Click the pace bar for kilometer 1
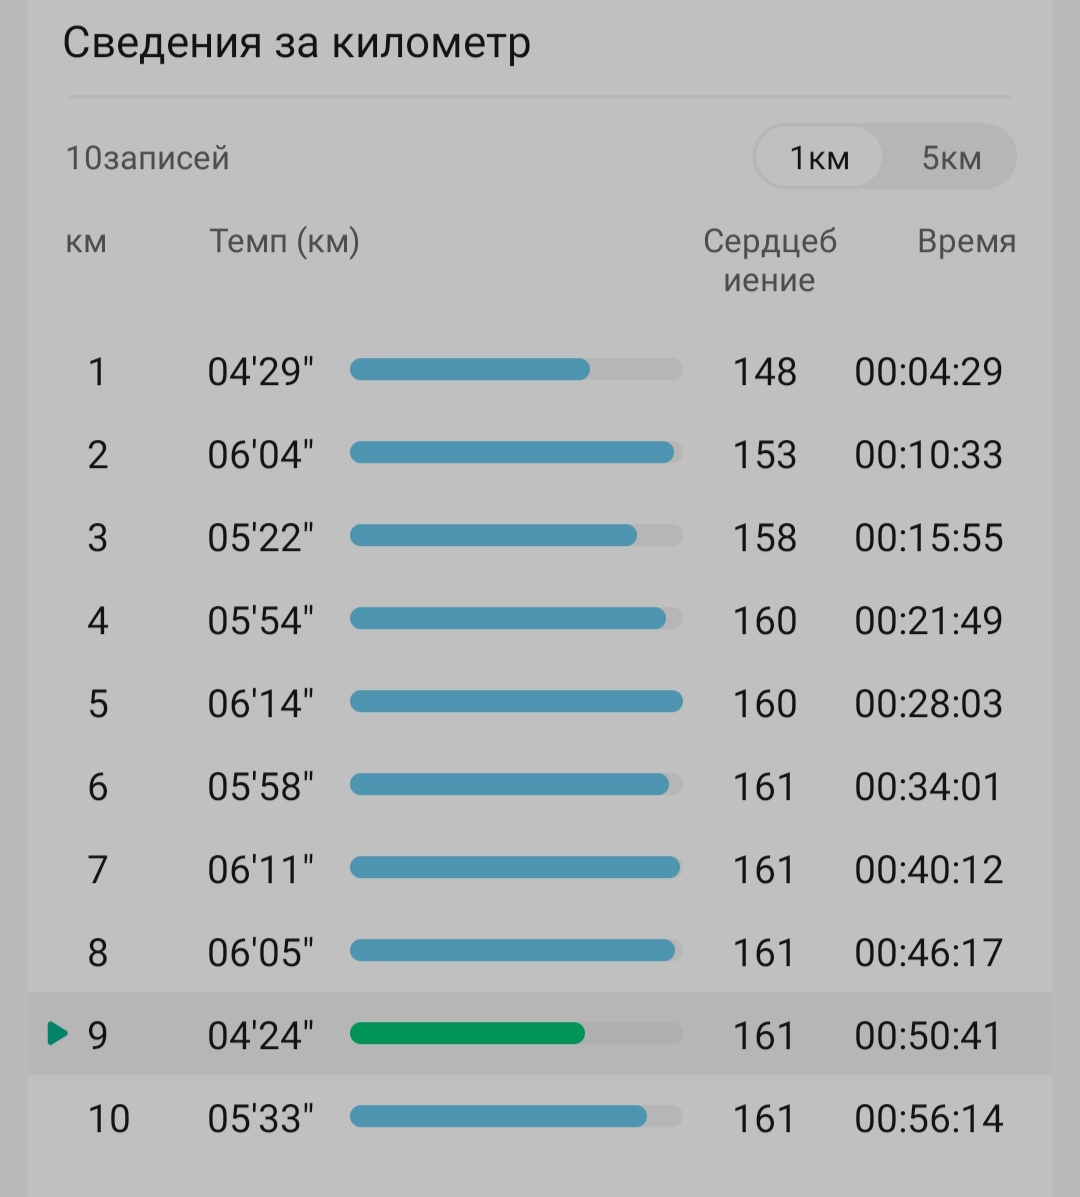Screen dimensions: 1080x1197 [x=516, y=369]
